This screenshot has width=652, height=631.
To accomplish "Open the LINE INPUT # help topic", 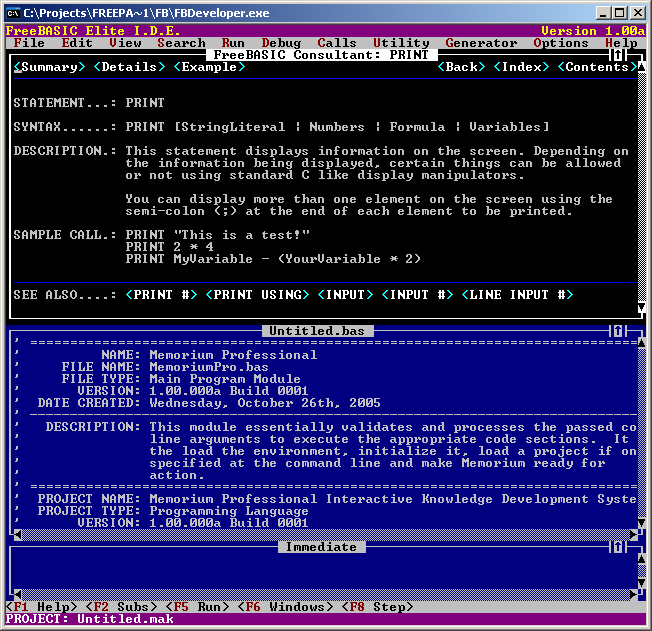I will pyautogui.click(x=517, y=295).
